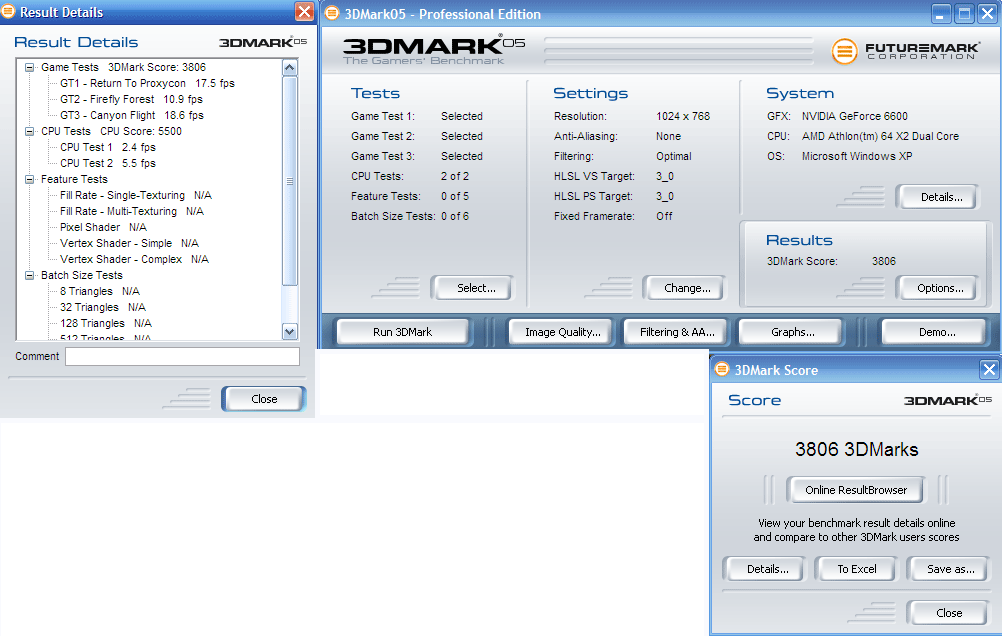Click Batch Size Tests 0 of 6 value
Viewport: 1002px width, 636px height.
pyautogui.click(x=454, y=216)
